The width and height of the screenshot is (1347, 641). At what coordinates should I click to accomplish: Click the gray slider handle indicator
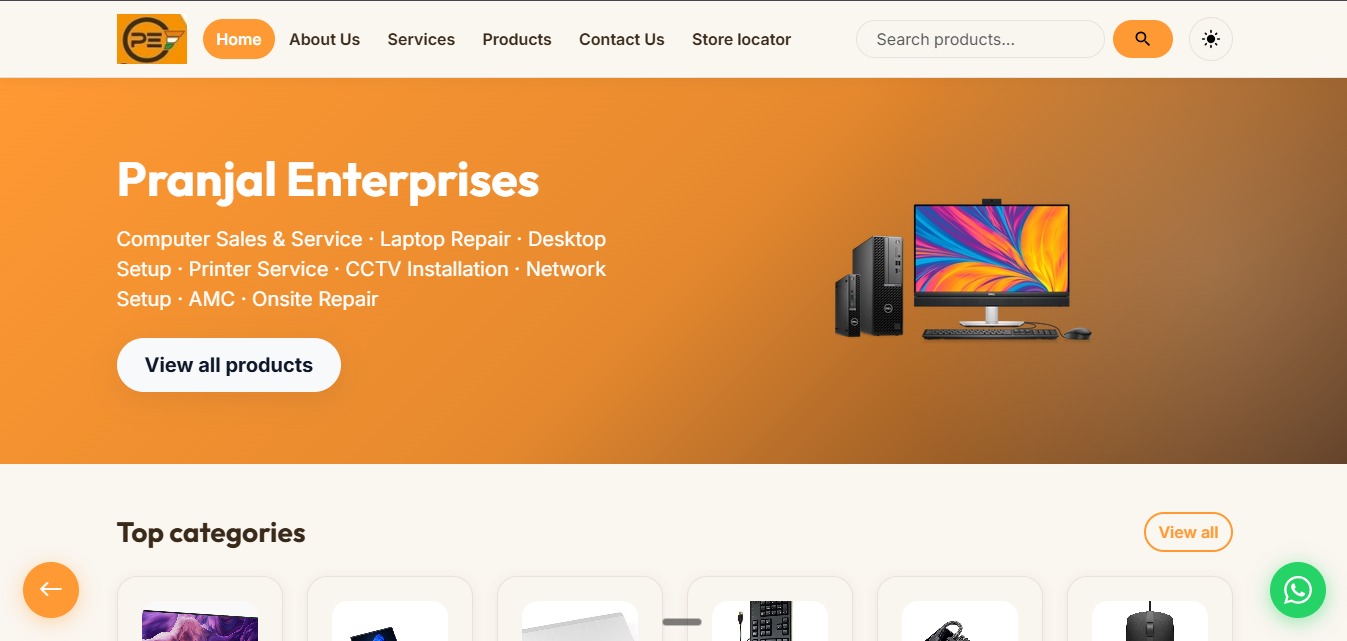[x=682, y=622]
